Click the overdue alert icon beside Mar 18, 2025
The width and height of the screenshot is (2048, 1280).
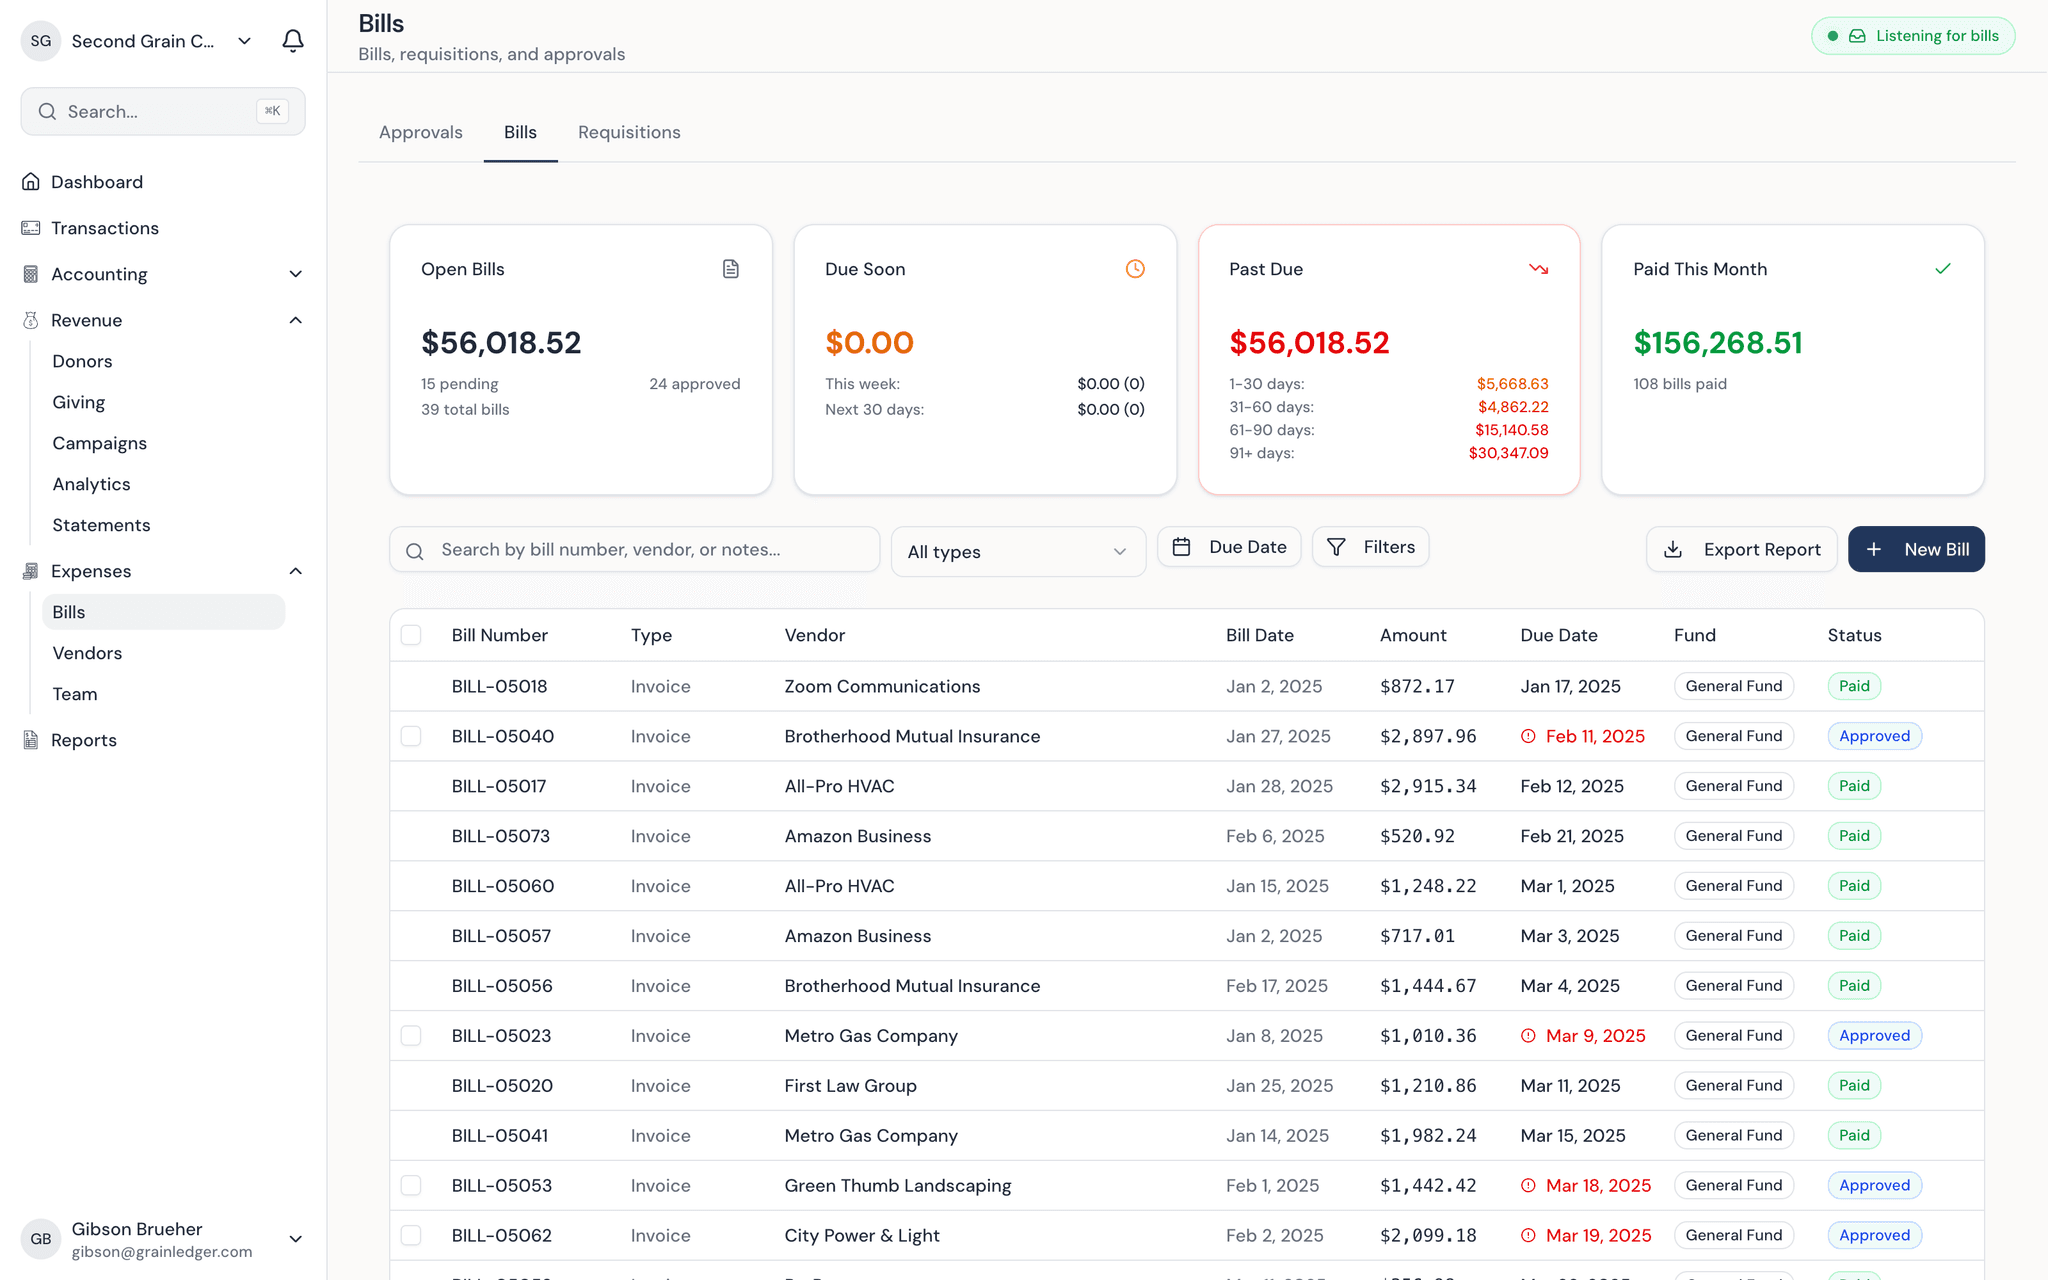(1528, 1186)
